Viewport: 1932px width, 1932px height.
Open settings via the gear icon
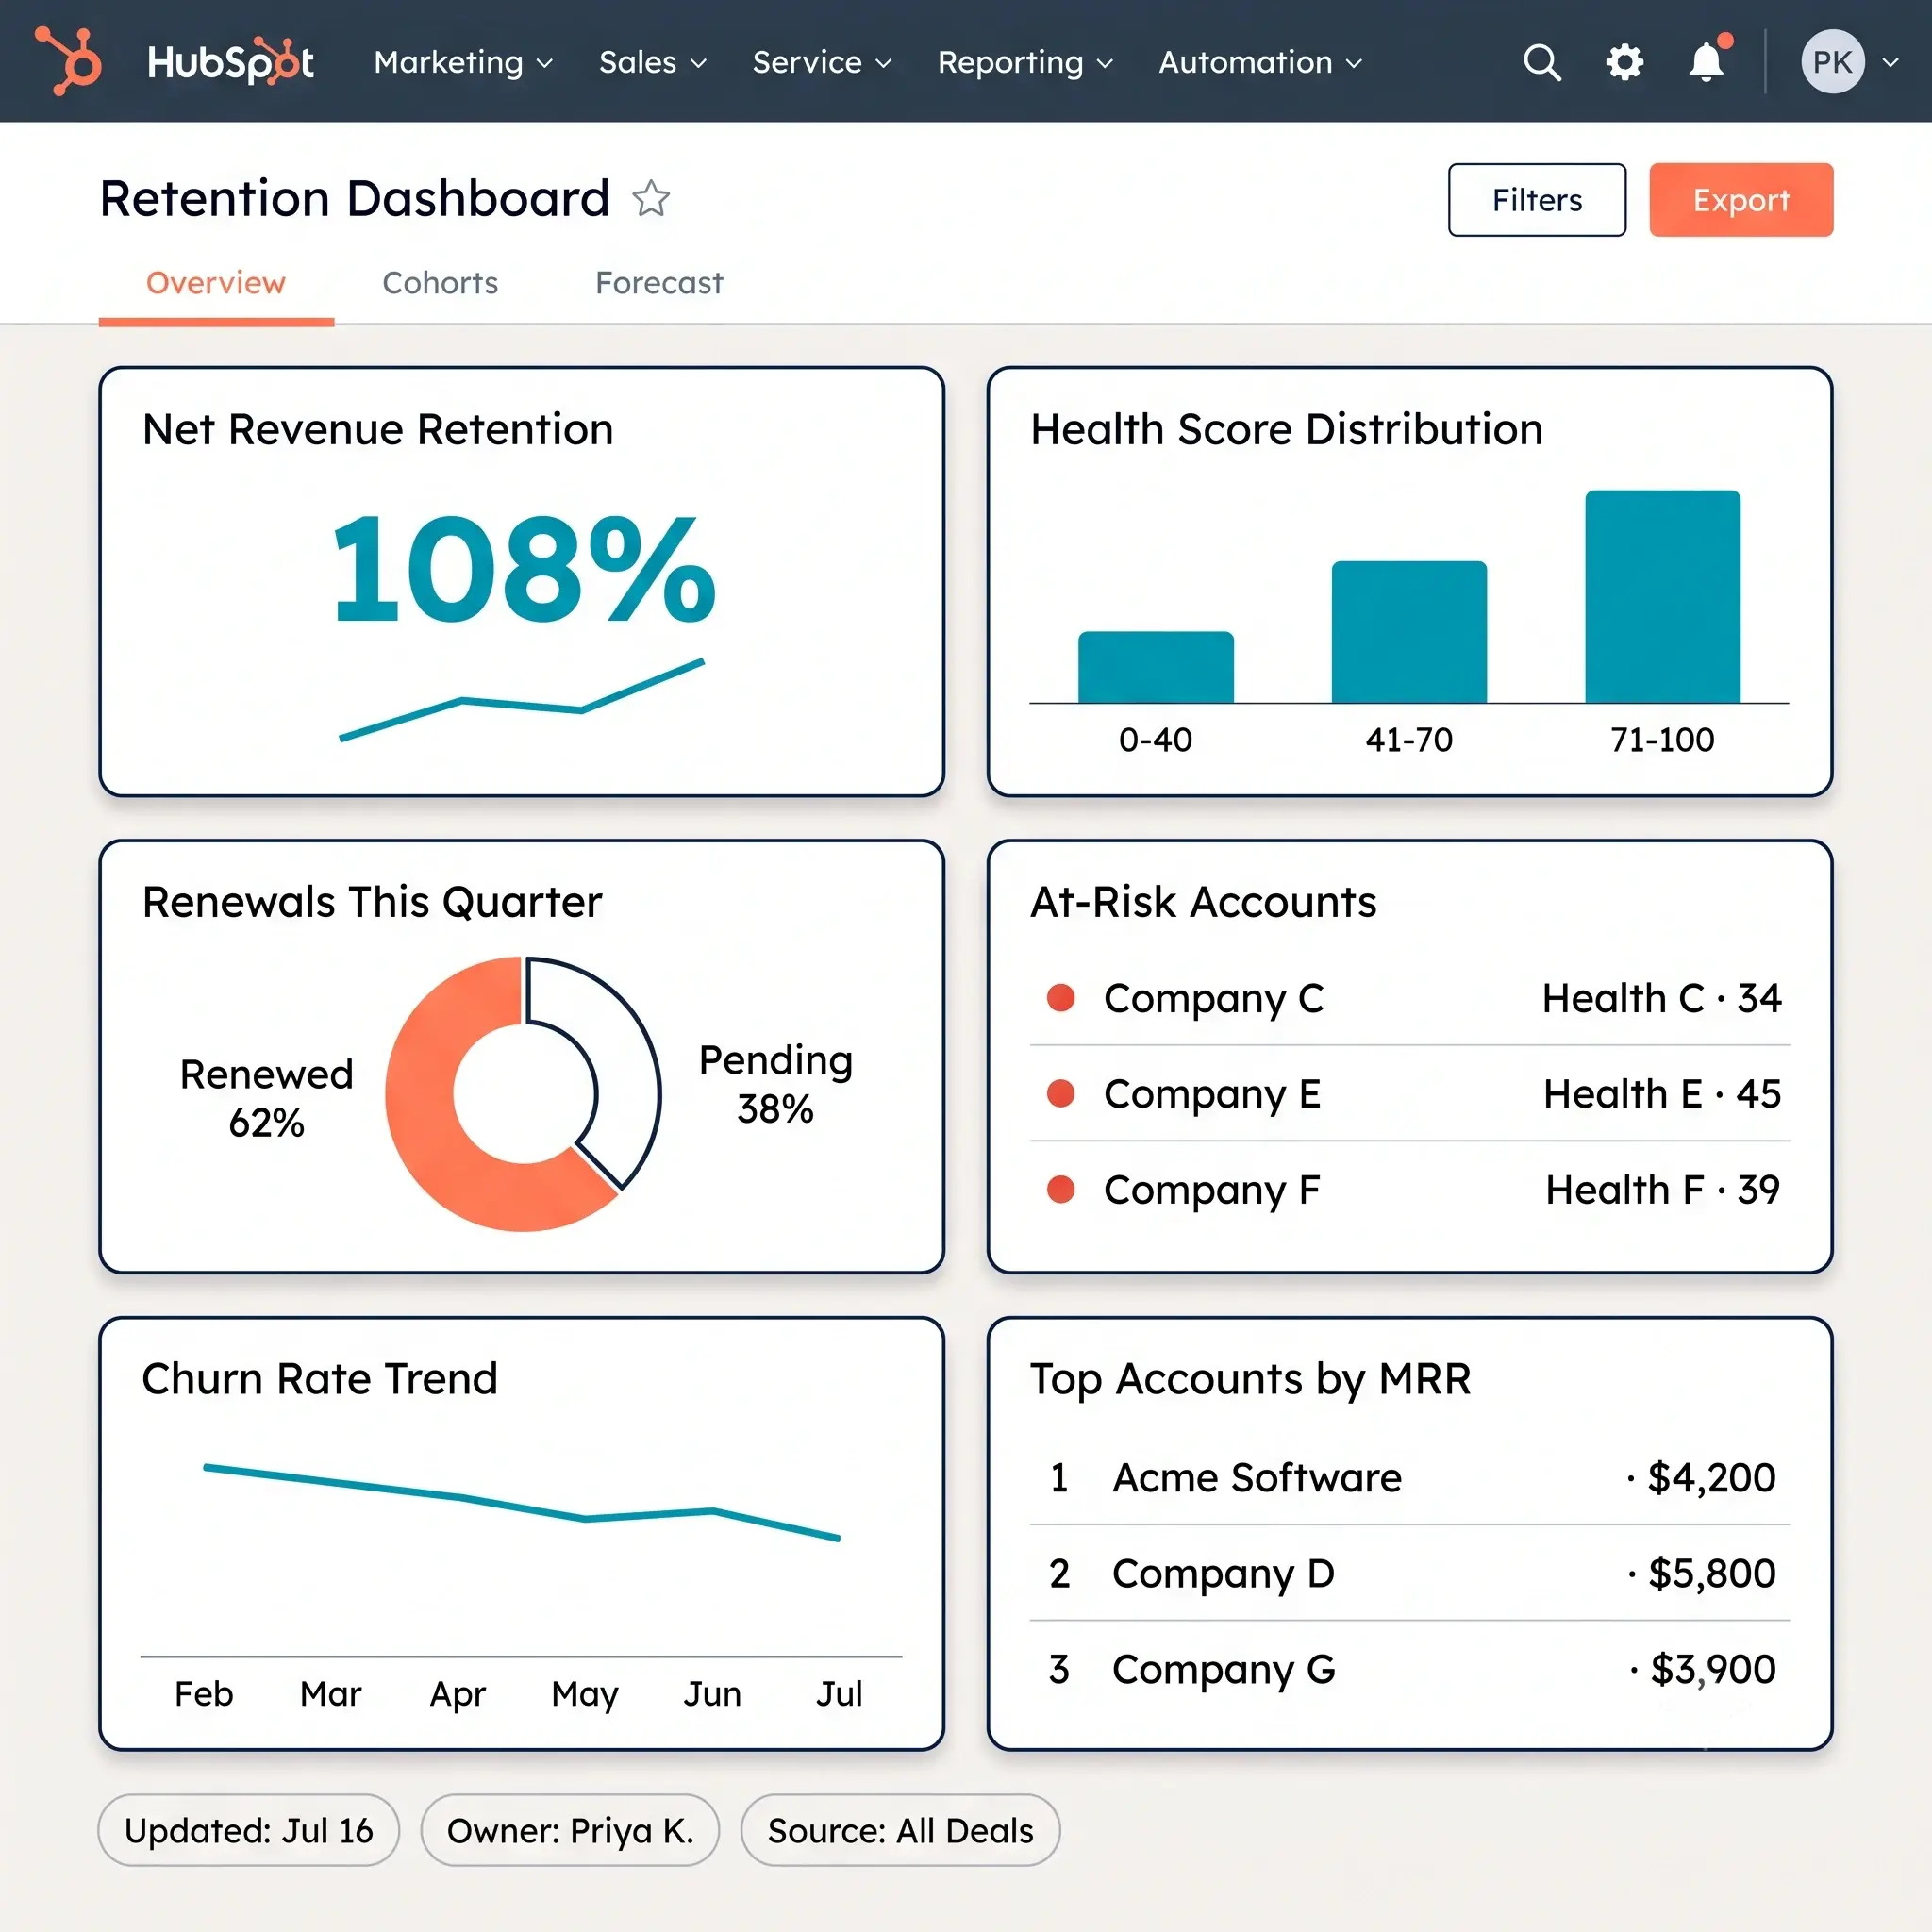click(x=1624, y=62)
